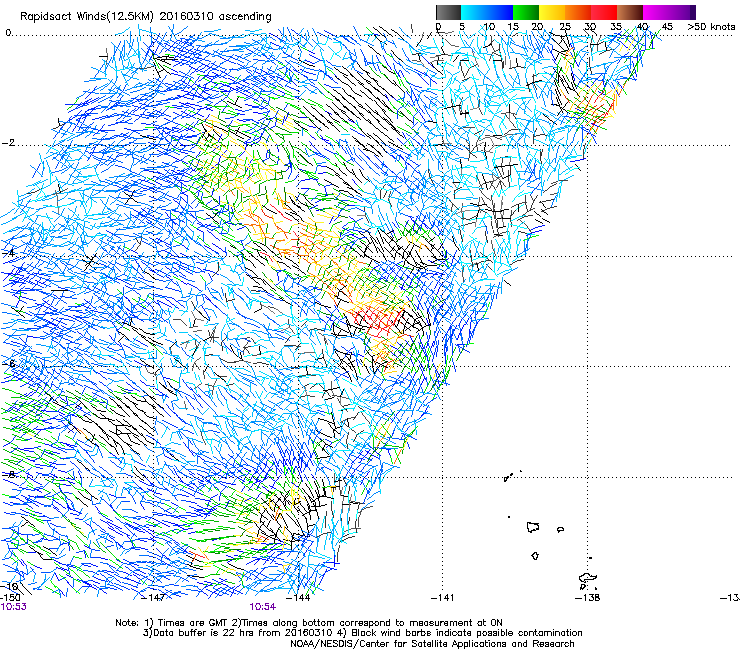
Task: Click the '-147' longitude axis label
Action: [x=153, y=598]
